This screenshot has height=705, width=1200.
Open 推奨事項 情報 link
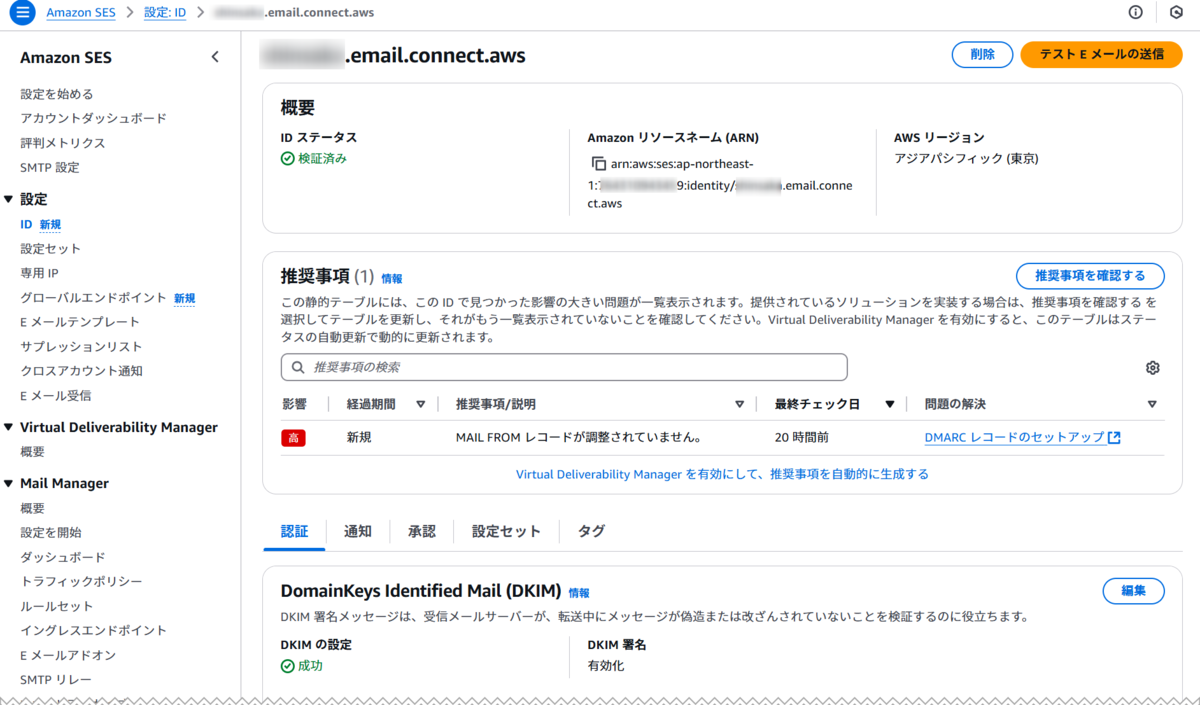[x=391, y=279]
